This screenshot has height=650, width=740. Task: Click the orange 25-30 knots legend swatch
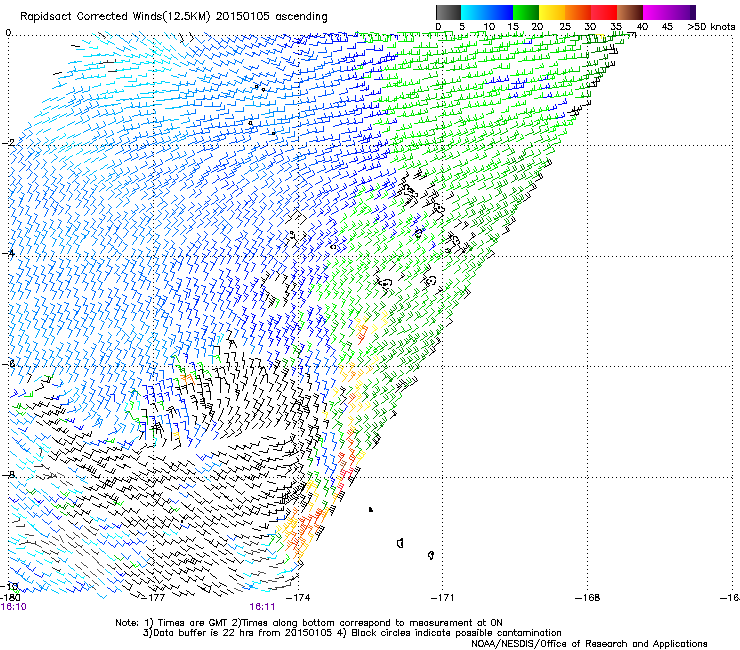pos(578,12)
